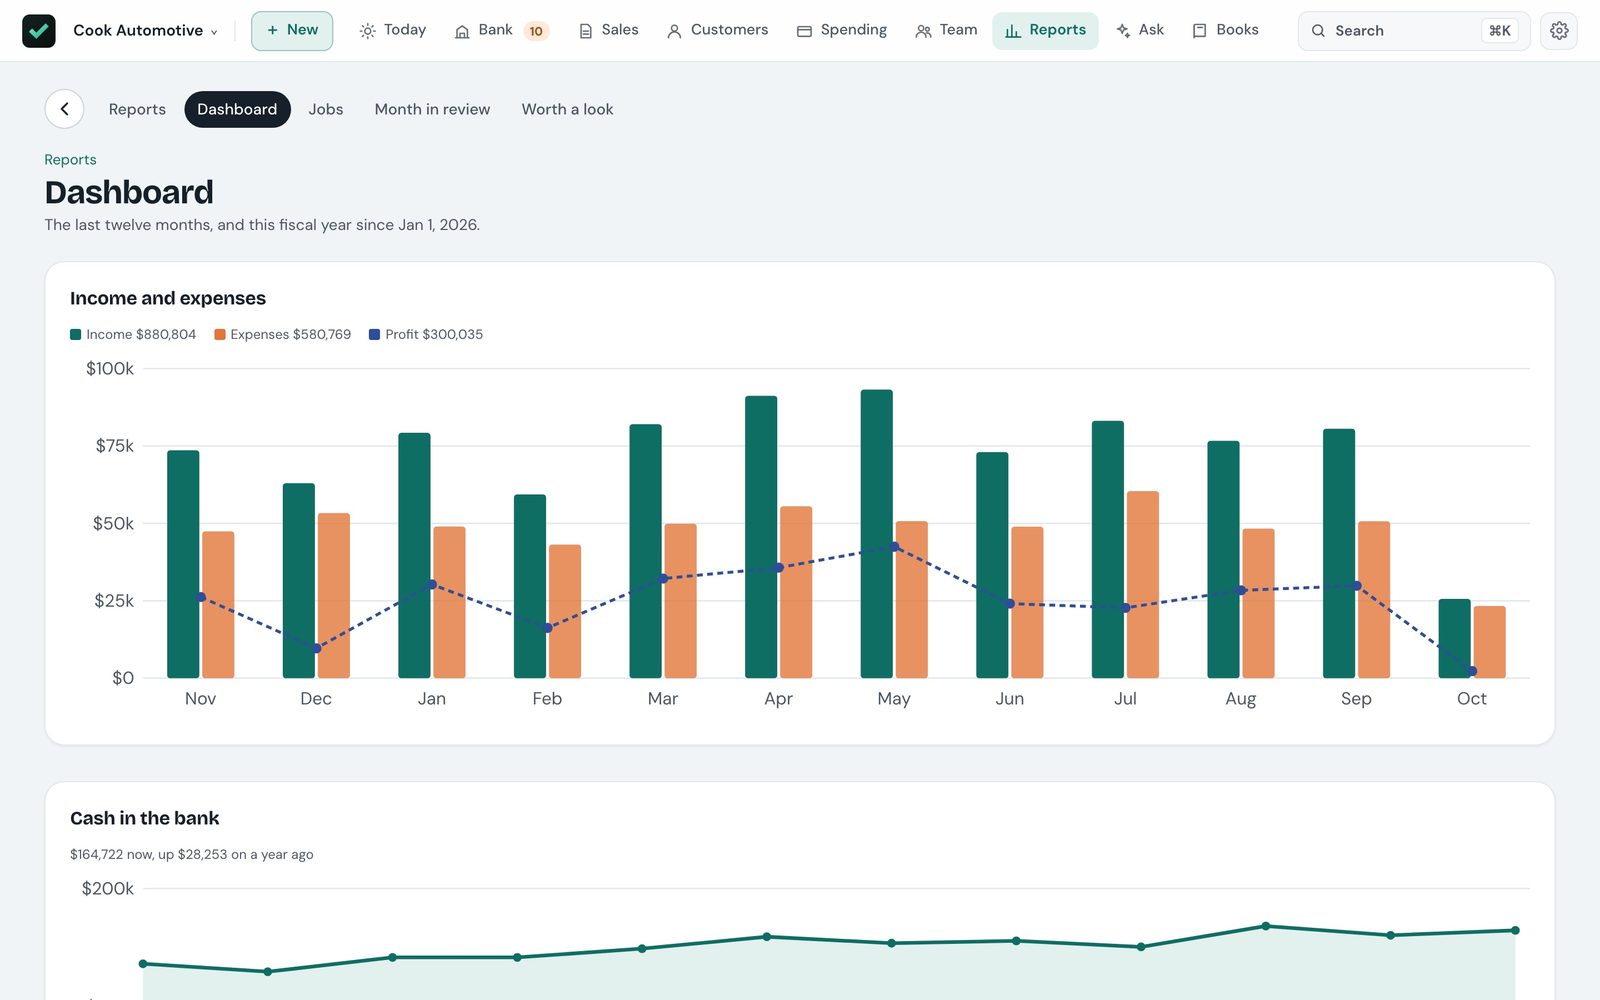Click the Oct income bar

click(1455, 639)
